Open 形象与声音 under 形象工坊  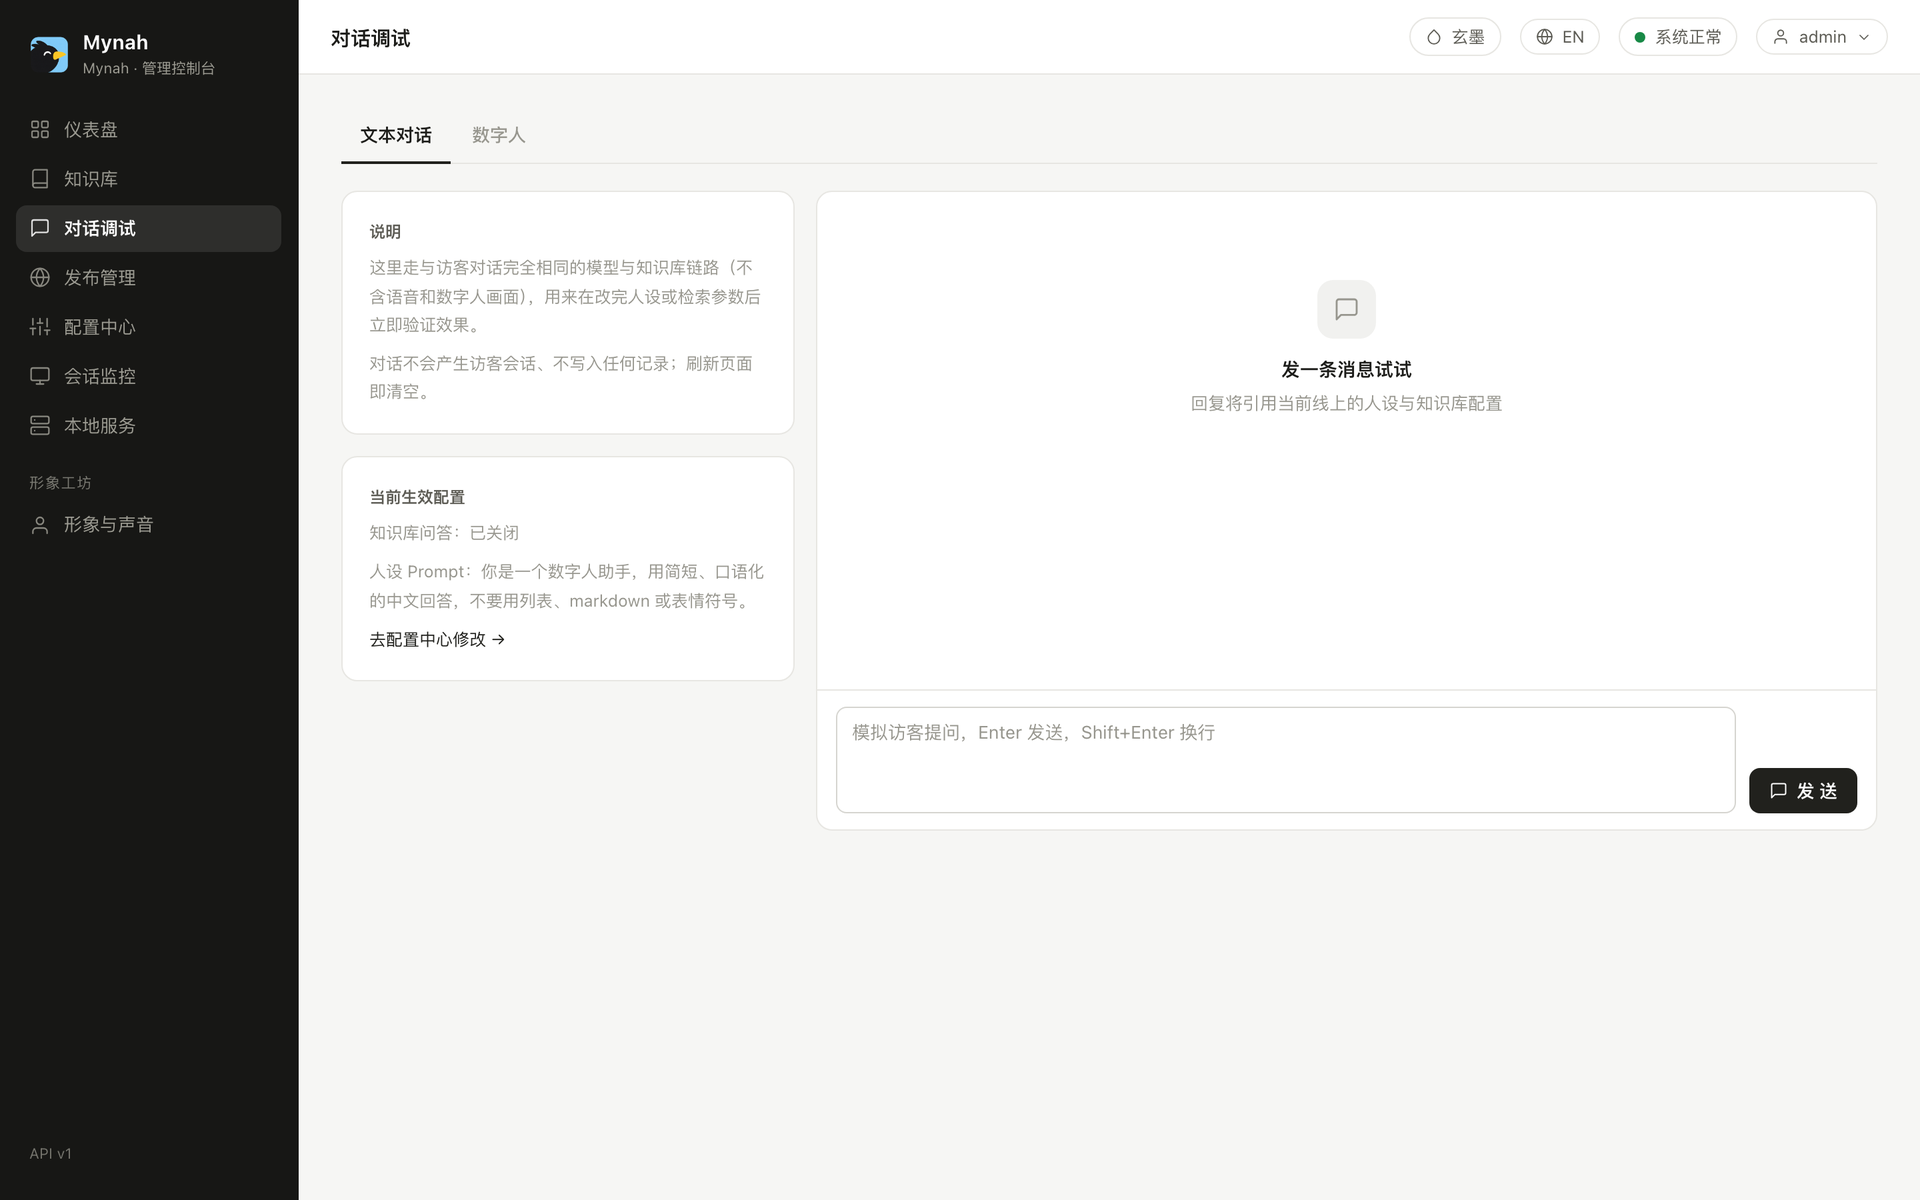coord(148,525)
